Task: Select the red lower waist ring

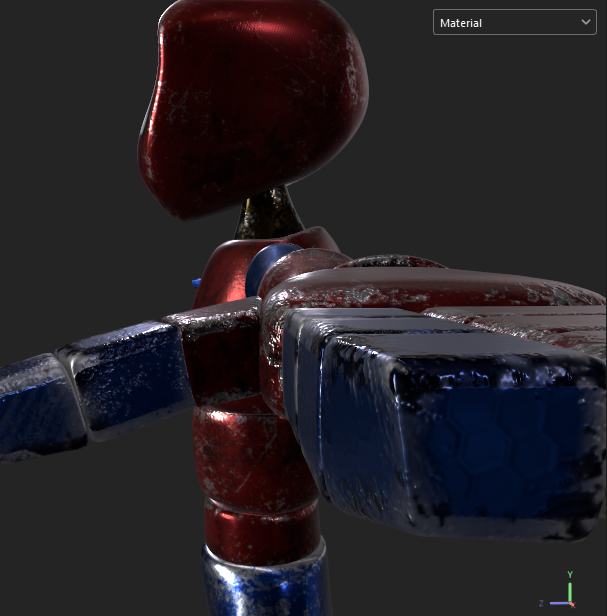Action: (x=260, y=525)
